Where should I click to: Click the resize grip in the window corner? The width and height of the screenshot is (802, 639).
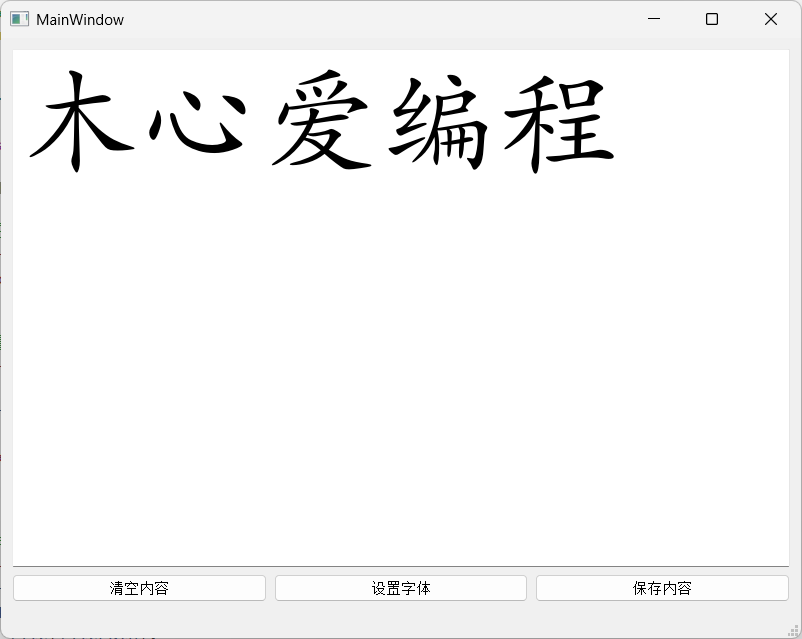point(793,631)
